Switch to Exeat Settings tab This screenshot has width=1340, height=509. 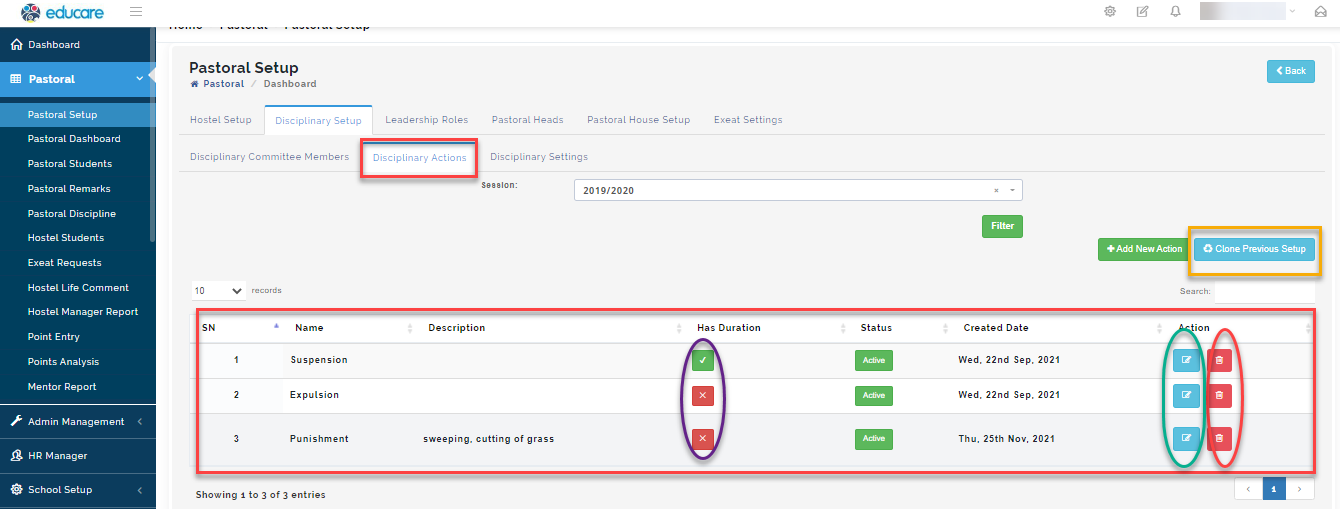pos(748,120)
